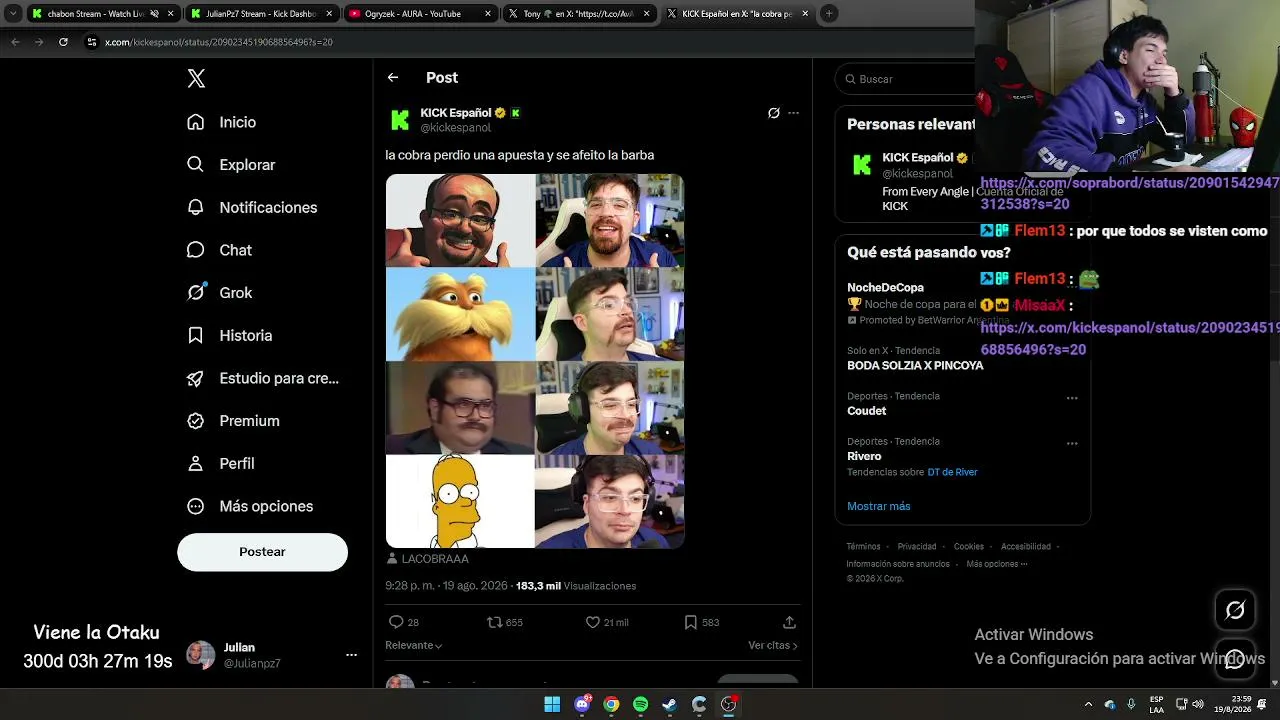
Task: Open the Relevante sort dropdown
Action: pos(414,646)
